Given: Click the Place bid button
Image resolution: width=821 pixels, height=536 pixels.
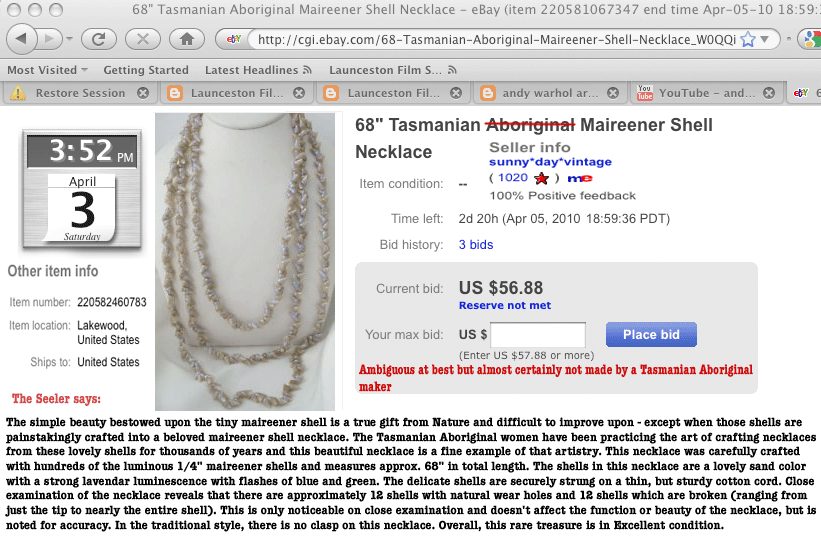Looking at the screenshot, I should point(651,334).
